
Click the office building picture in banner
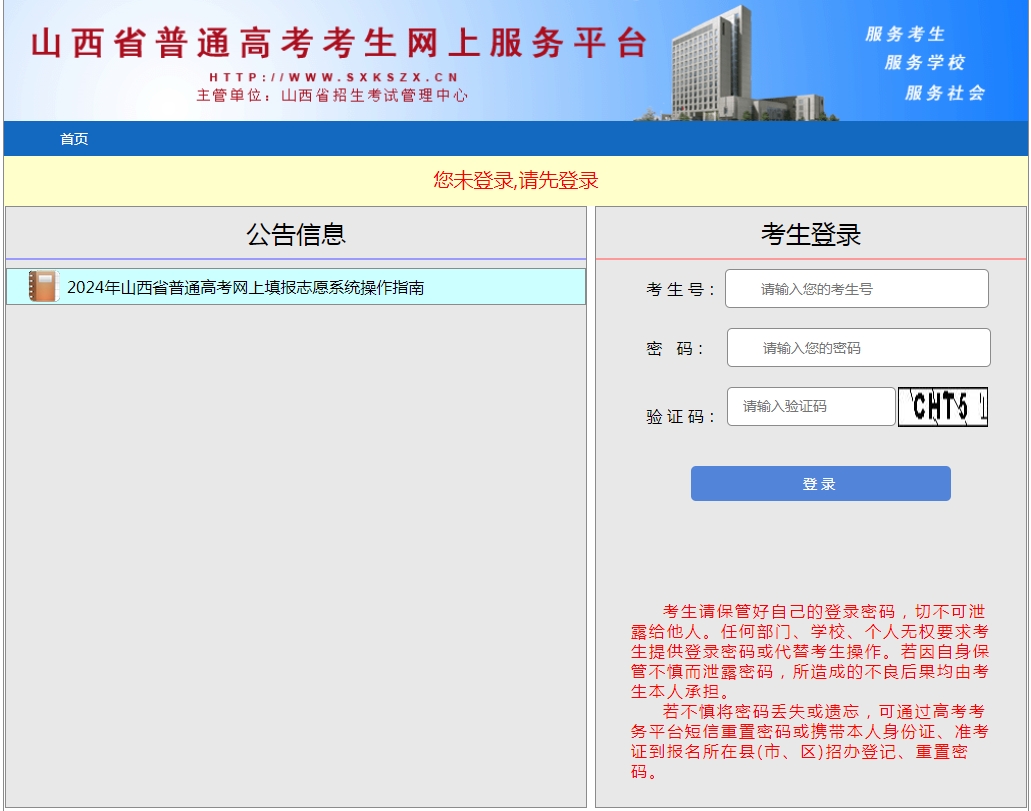pyautogui.click(x=736, y=64)
